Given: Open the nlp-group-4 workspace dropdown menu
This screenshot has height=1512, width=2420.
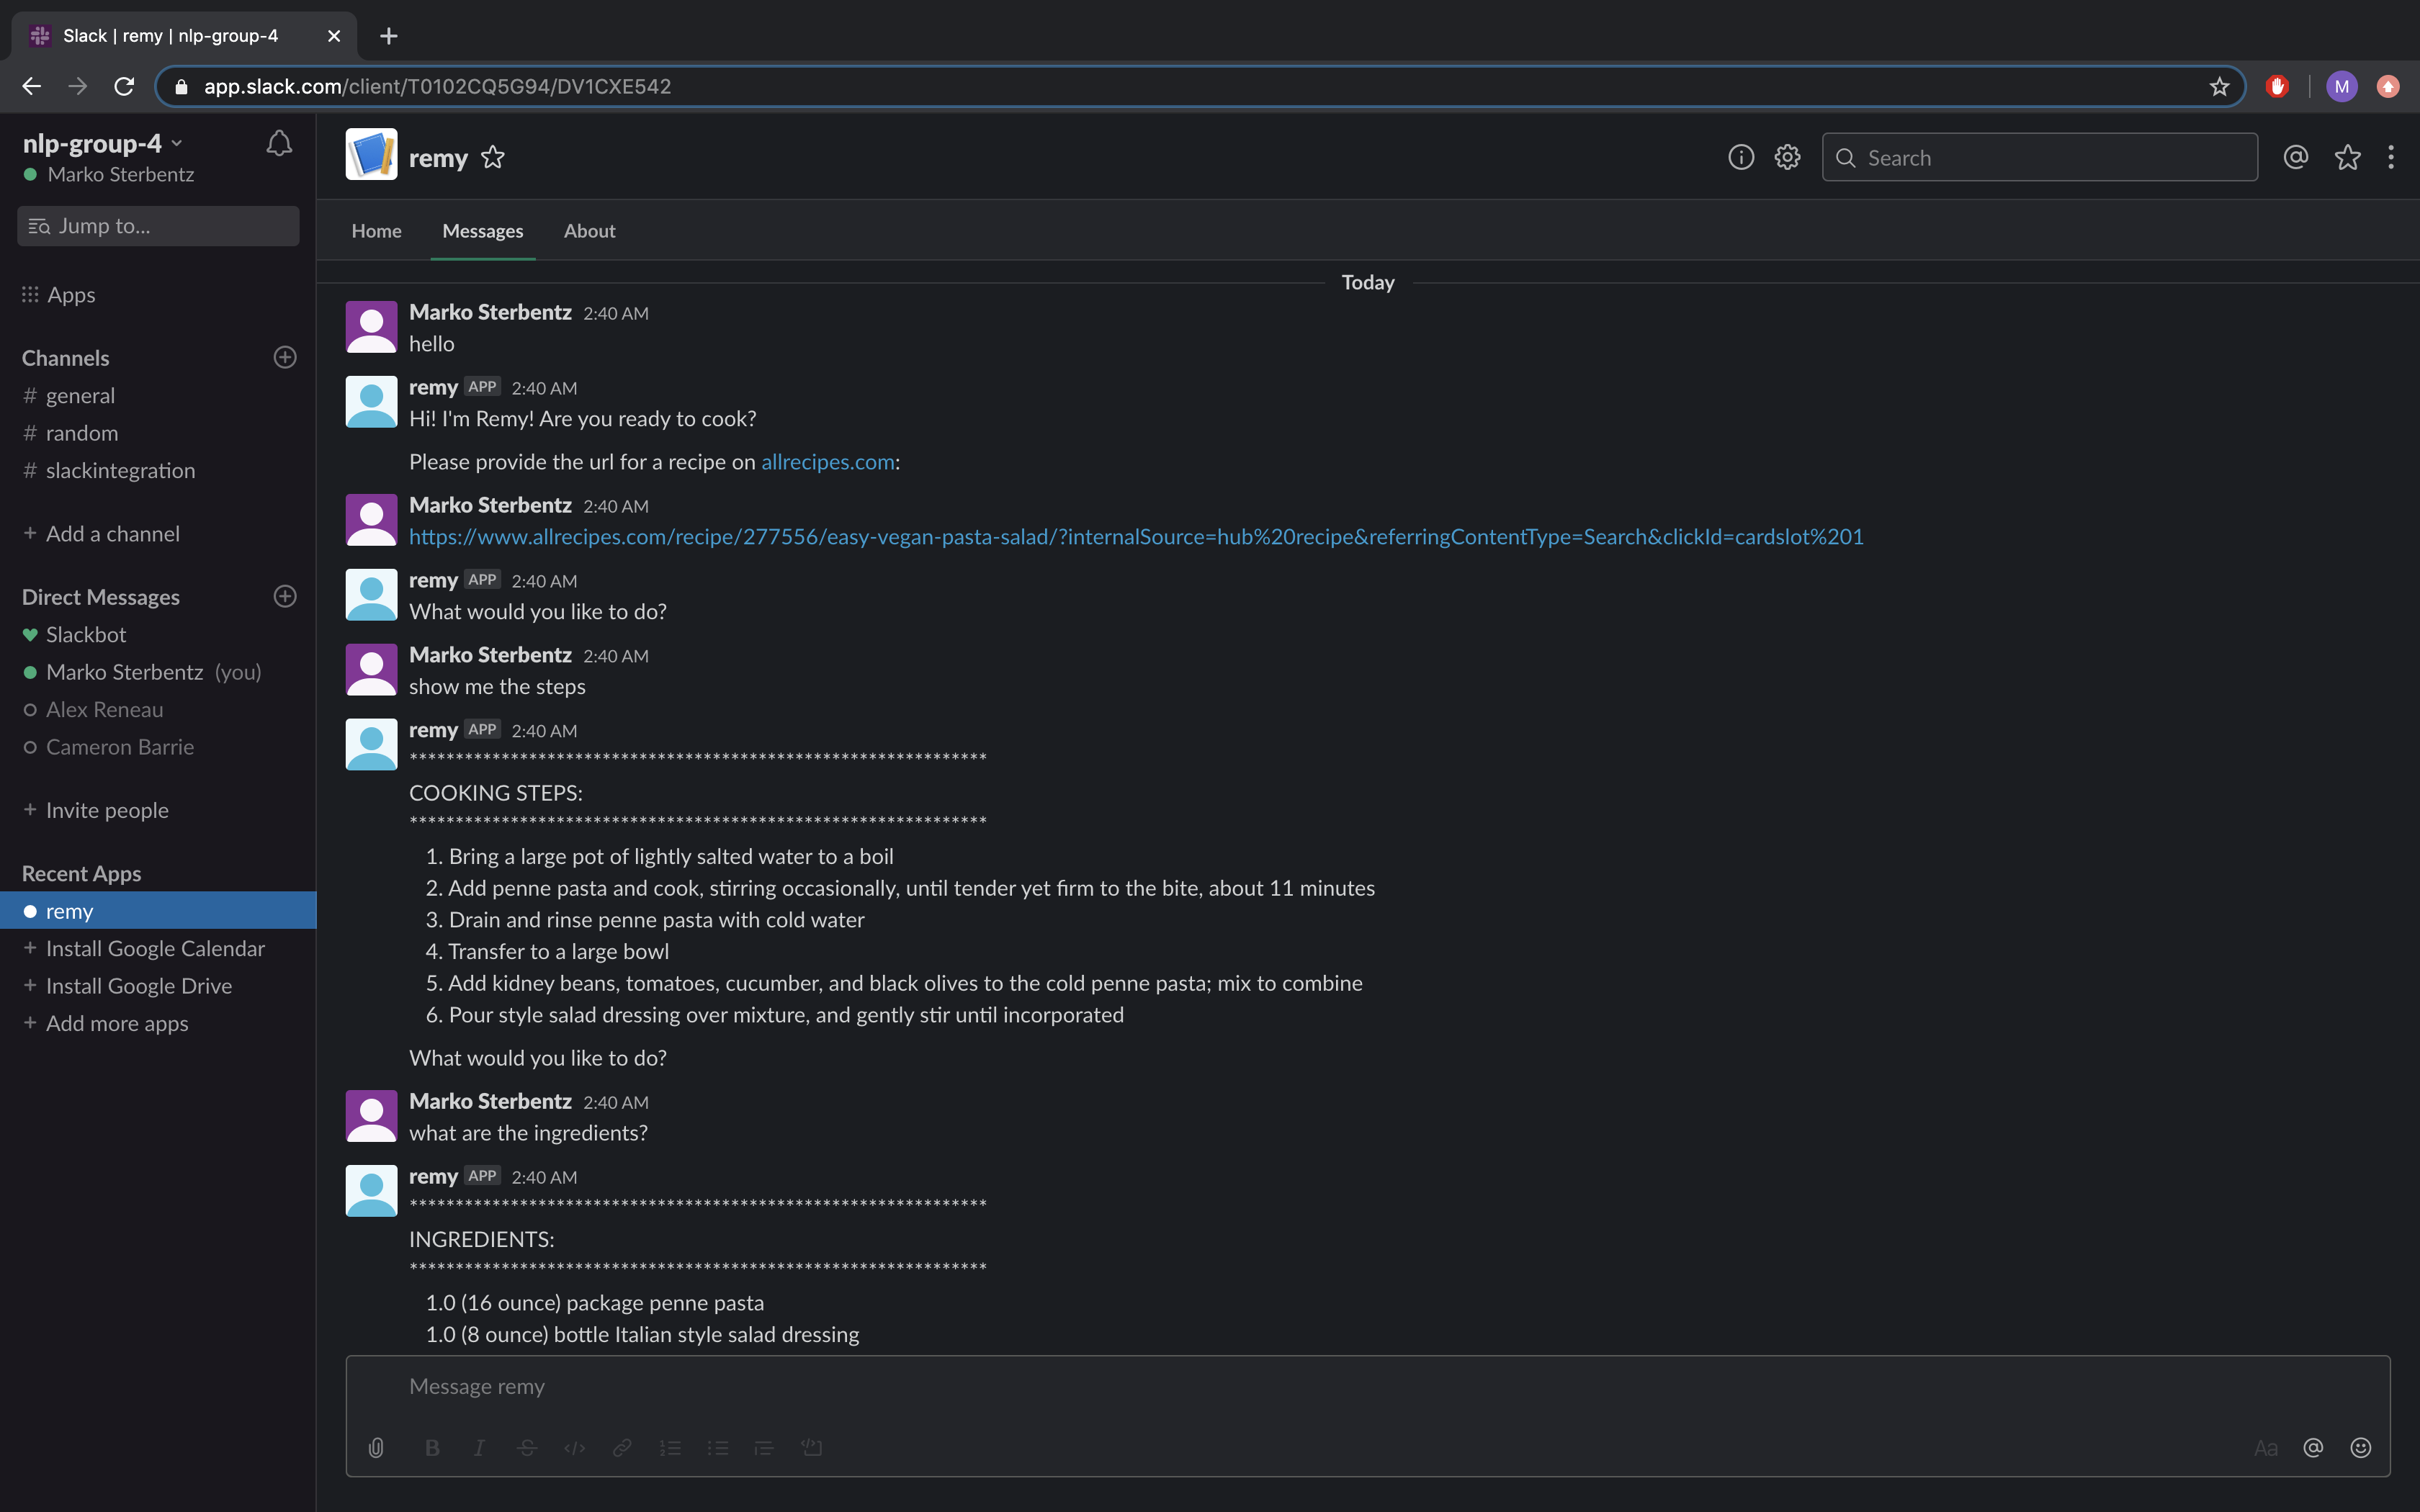Looking at the screenshot, I should tap(102, 144).
